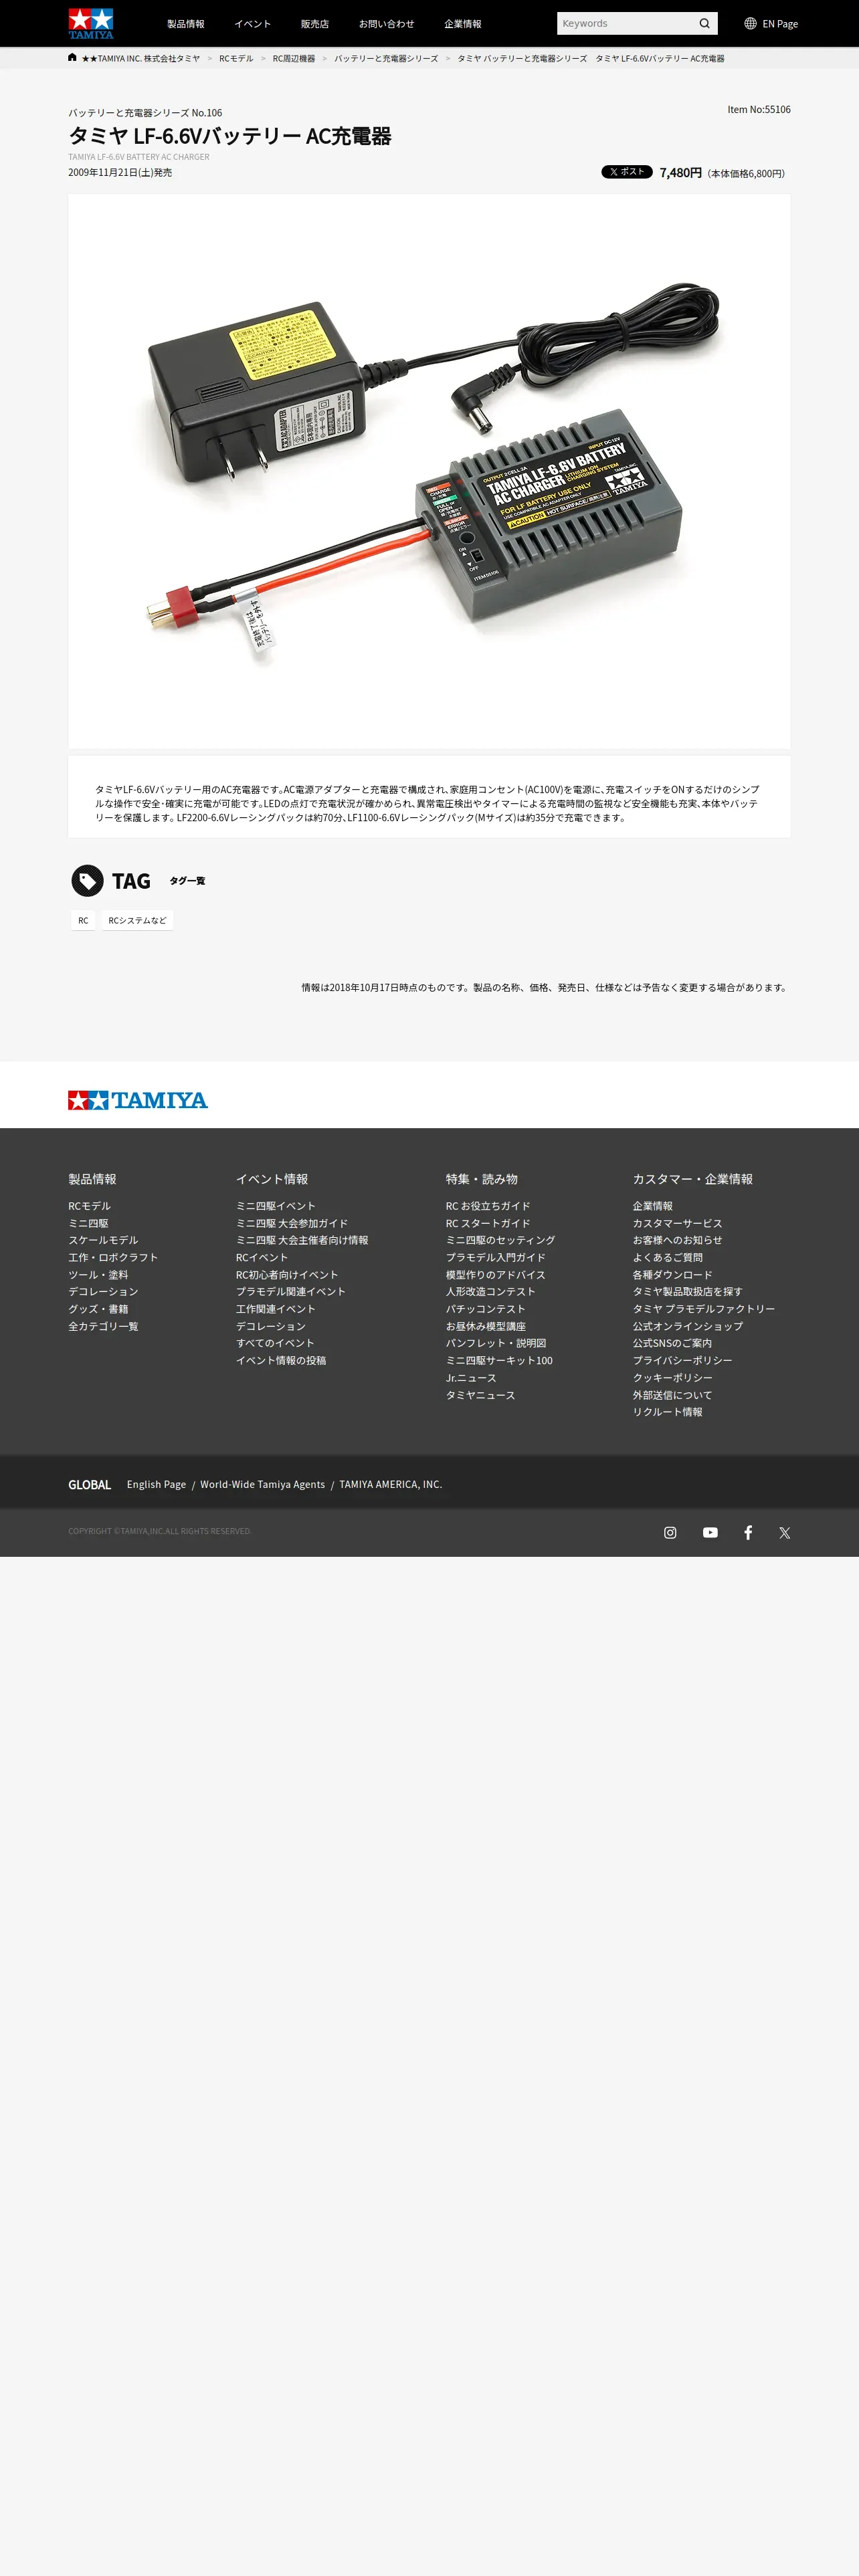The image size is (859, 2576).
Task: Open 工作・ロボクラフト footer link
Action: click(113, 1257)
